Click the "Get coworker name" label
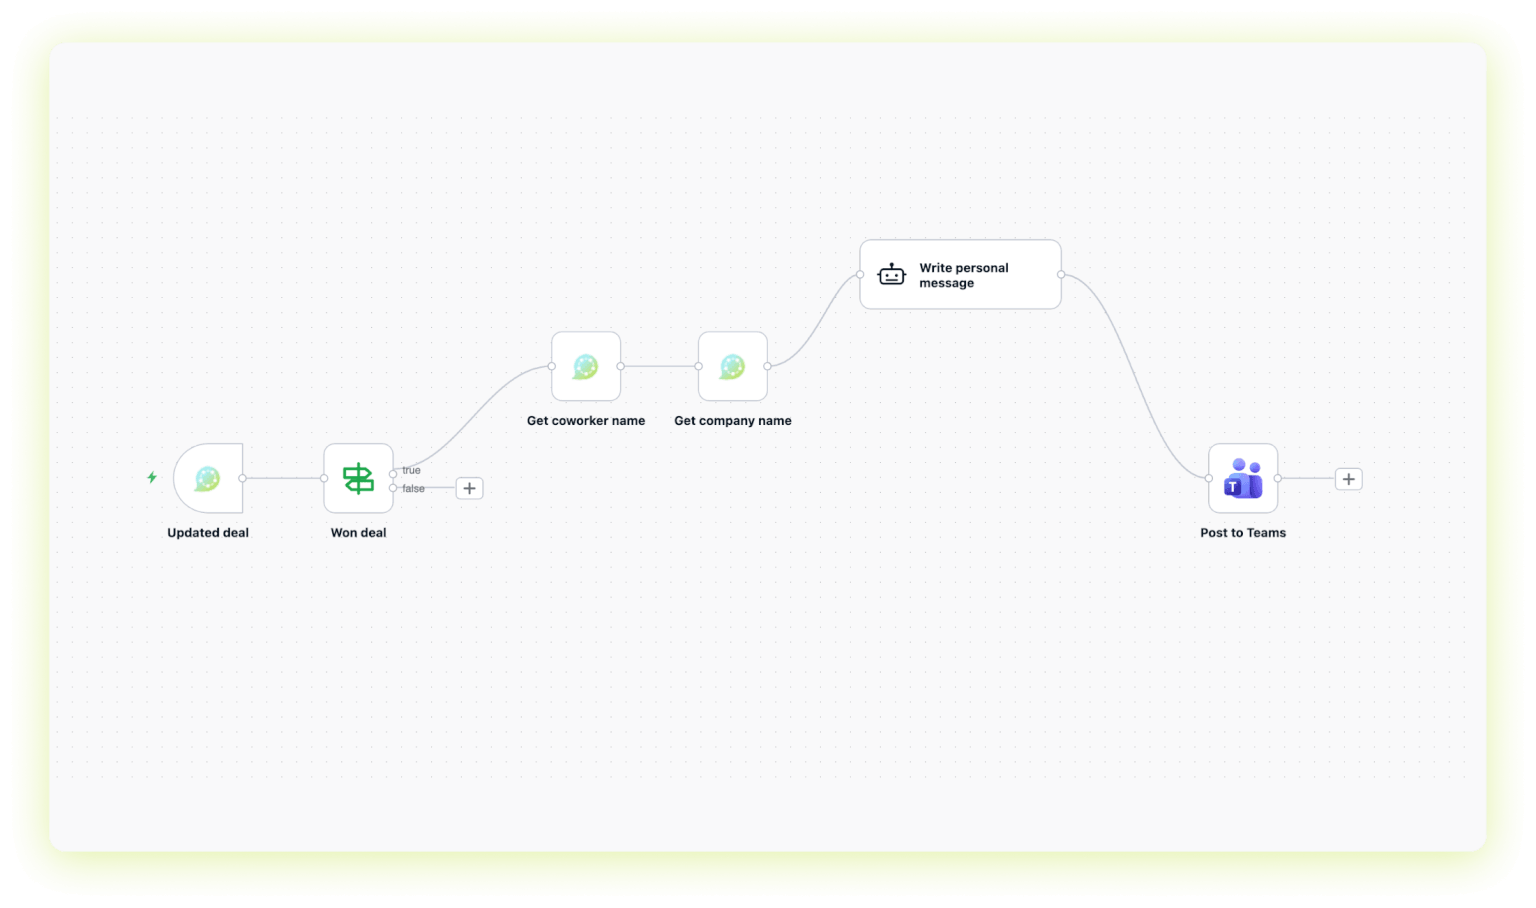 tap(586, 421)
